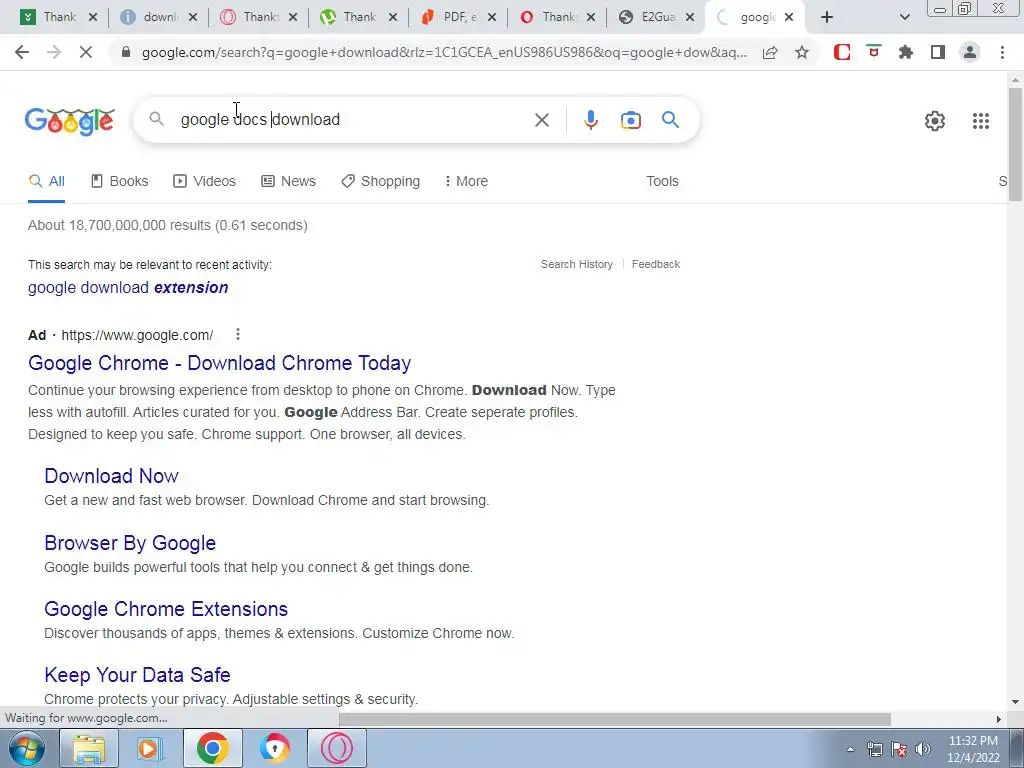Viewport: 1024px width, 768px height.
Task: Open media player from the taskbar
Action: tap(150, 748)
